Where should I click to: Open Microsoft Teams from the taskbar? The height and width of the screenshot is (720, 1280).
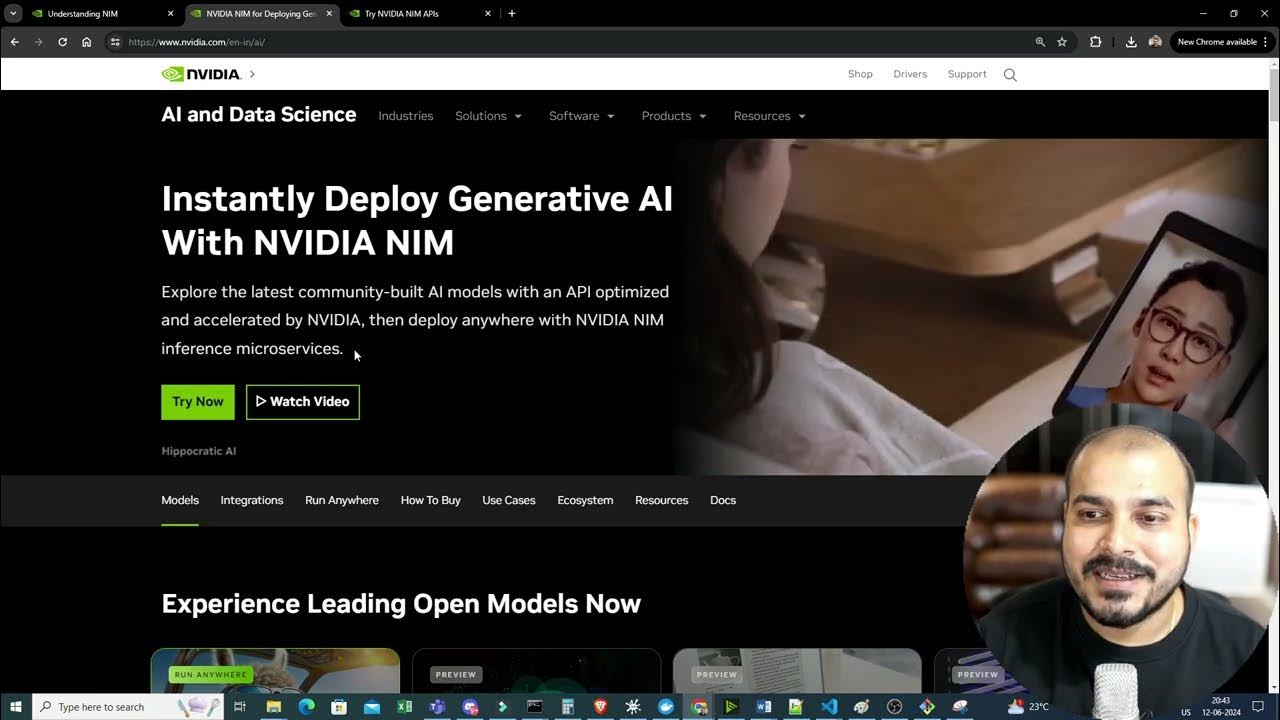[x=437, y=707]
